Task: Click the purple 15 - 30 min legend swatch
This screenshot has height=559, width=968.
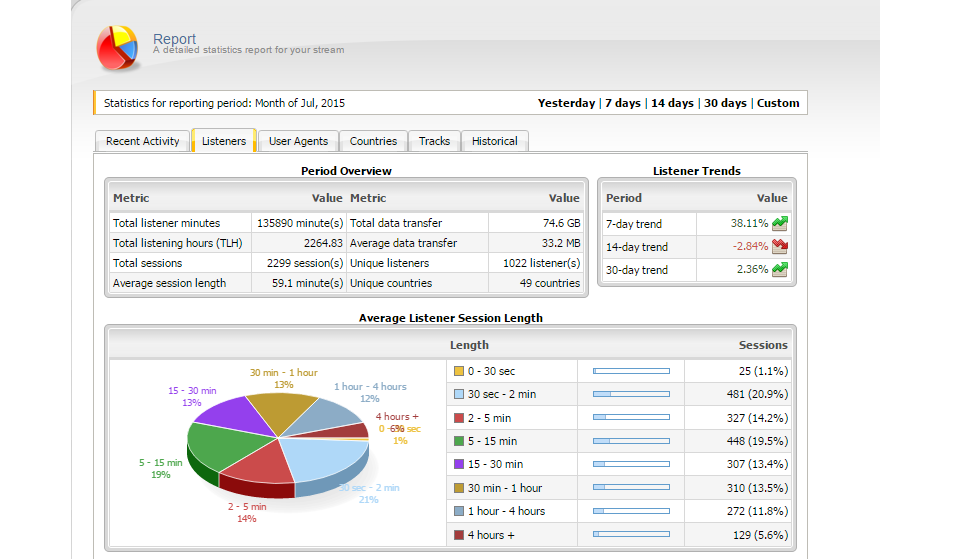Action: [x=459, y=464]
